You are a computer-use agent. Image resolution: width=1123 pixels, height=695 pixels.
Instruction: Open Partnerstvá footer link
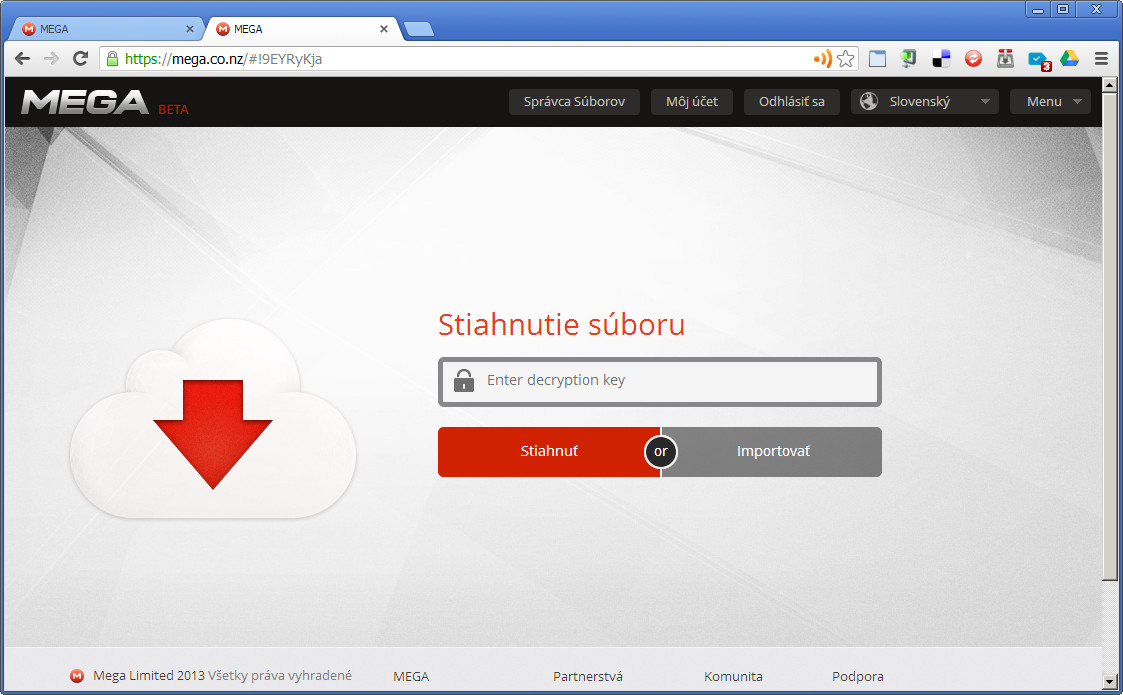[x=587, y=676]
